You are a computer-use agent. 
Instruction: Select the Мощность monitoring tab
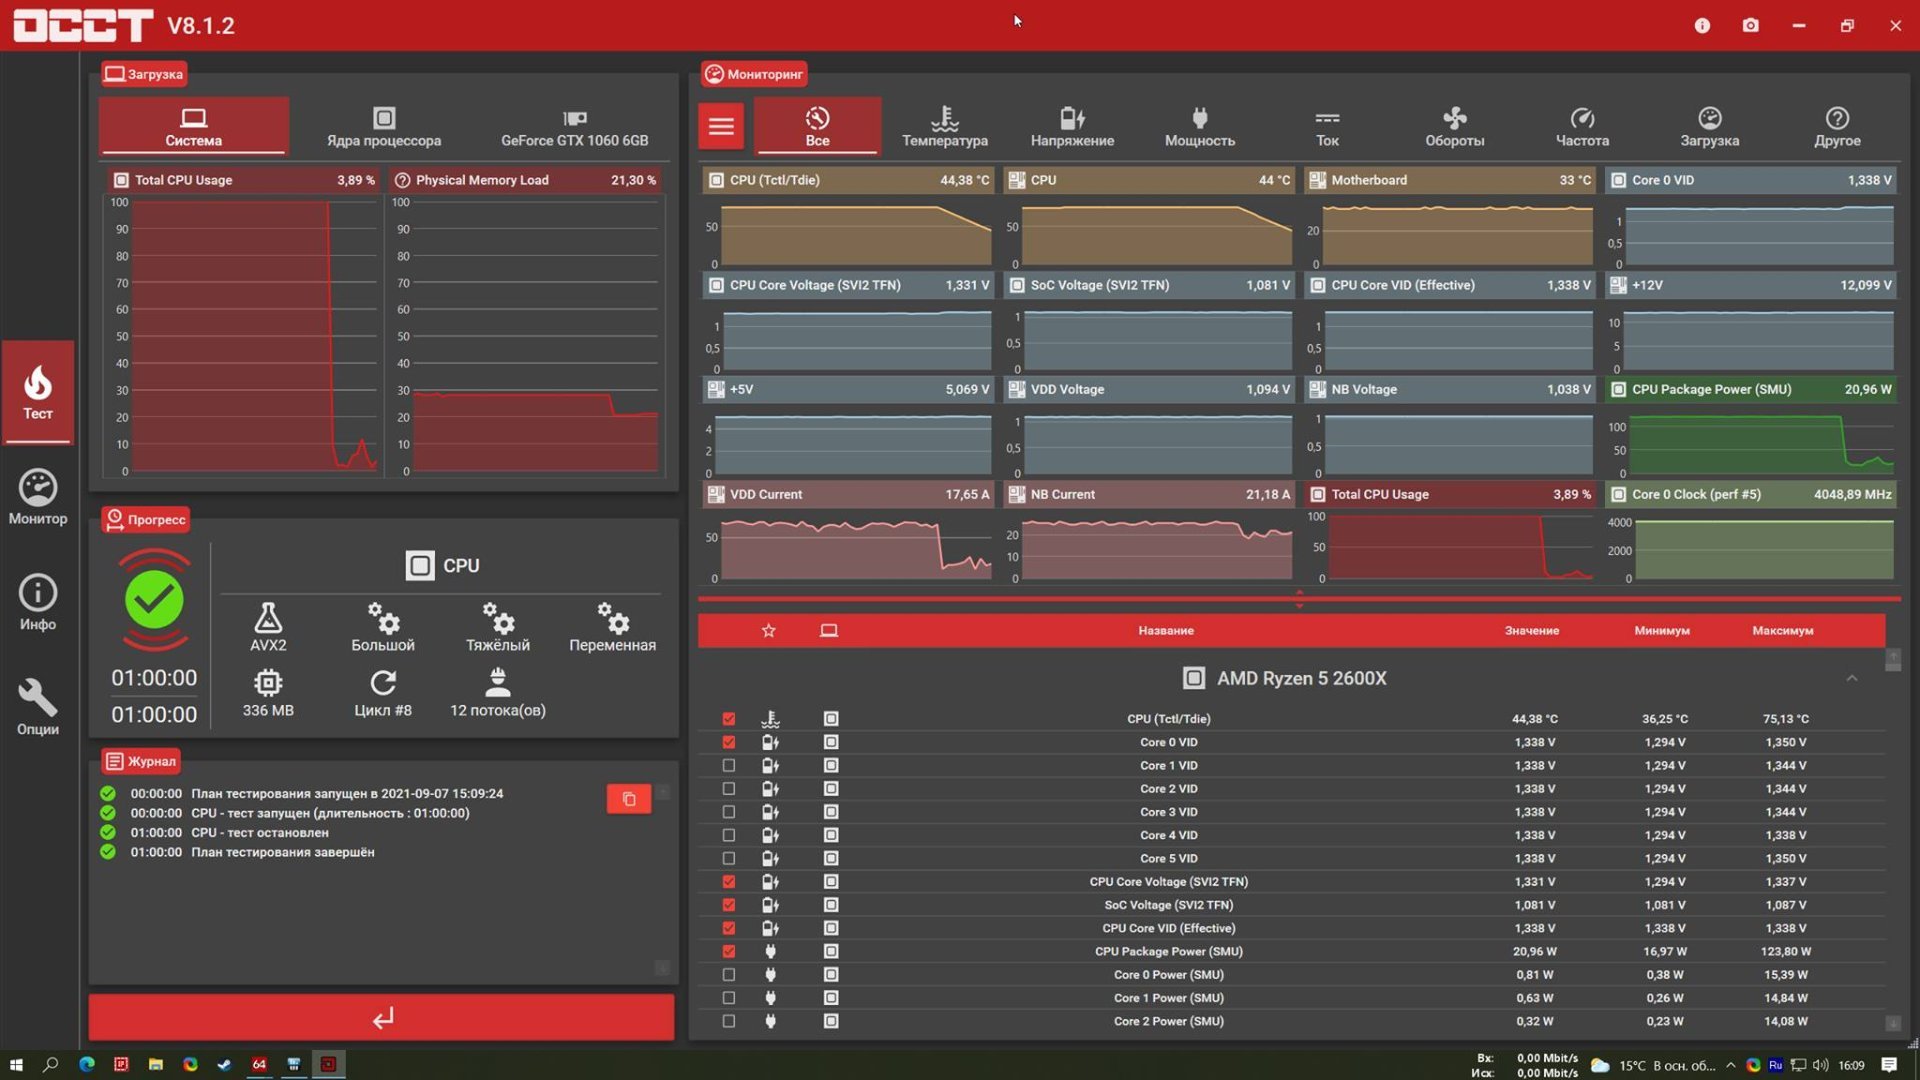(1200, 126)
